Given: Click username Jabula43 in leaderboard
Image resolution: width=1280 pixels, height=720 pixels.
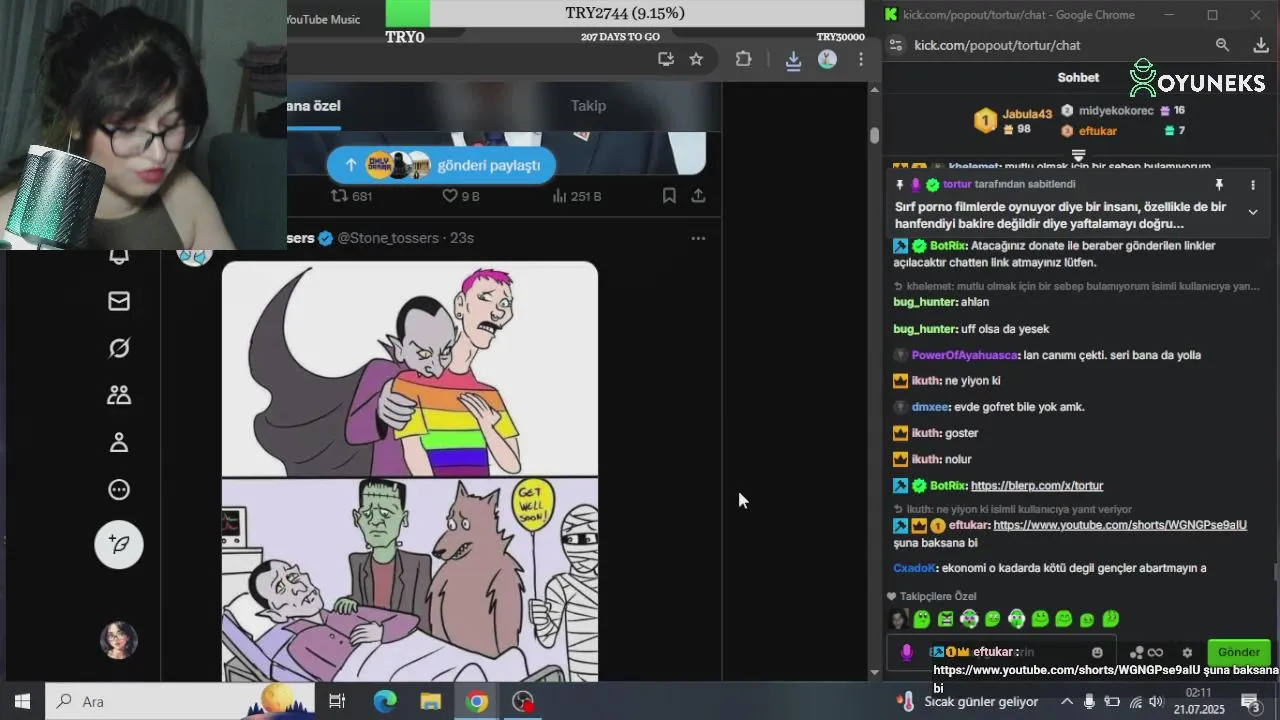Looking at the screenshot, I should (1027, 114).
